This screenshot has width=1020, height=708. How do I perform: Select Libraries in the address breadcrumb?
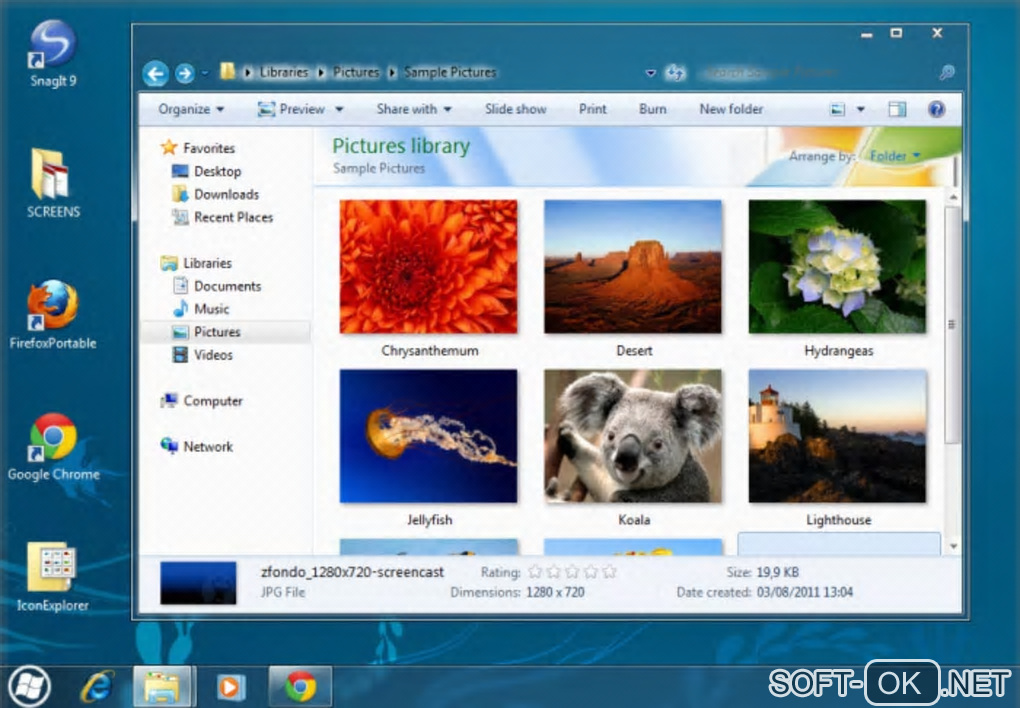tap(284, 72)
